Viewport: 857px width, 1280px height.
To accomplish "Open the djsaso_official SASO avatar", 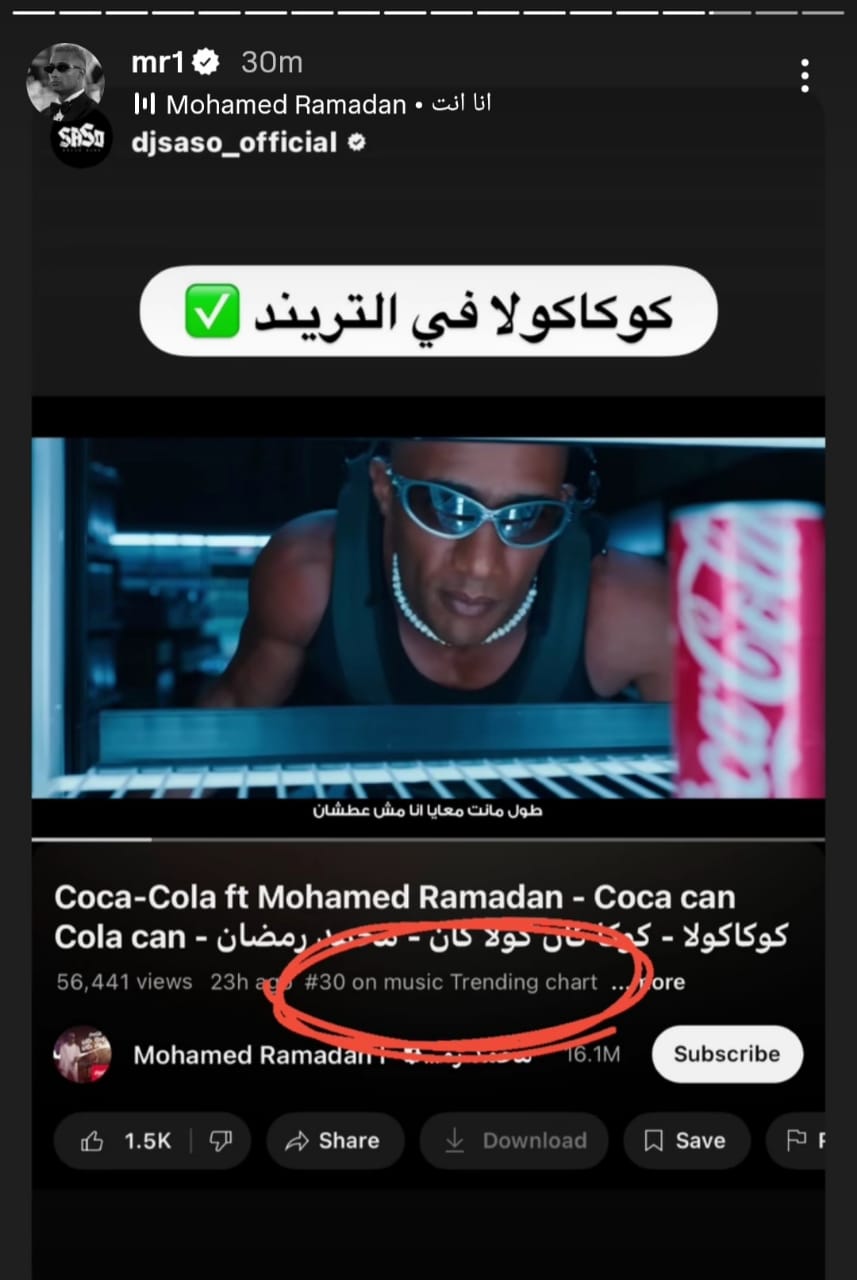I will point(80,140).
